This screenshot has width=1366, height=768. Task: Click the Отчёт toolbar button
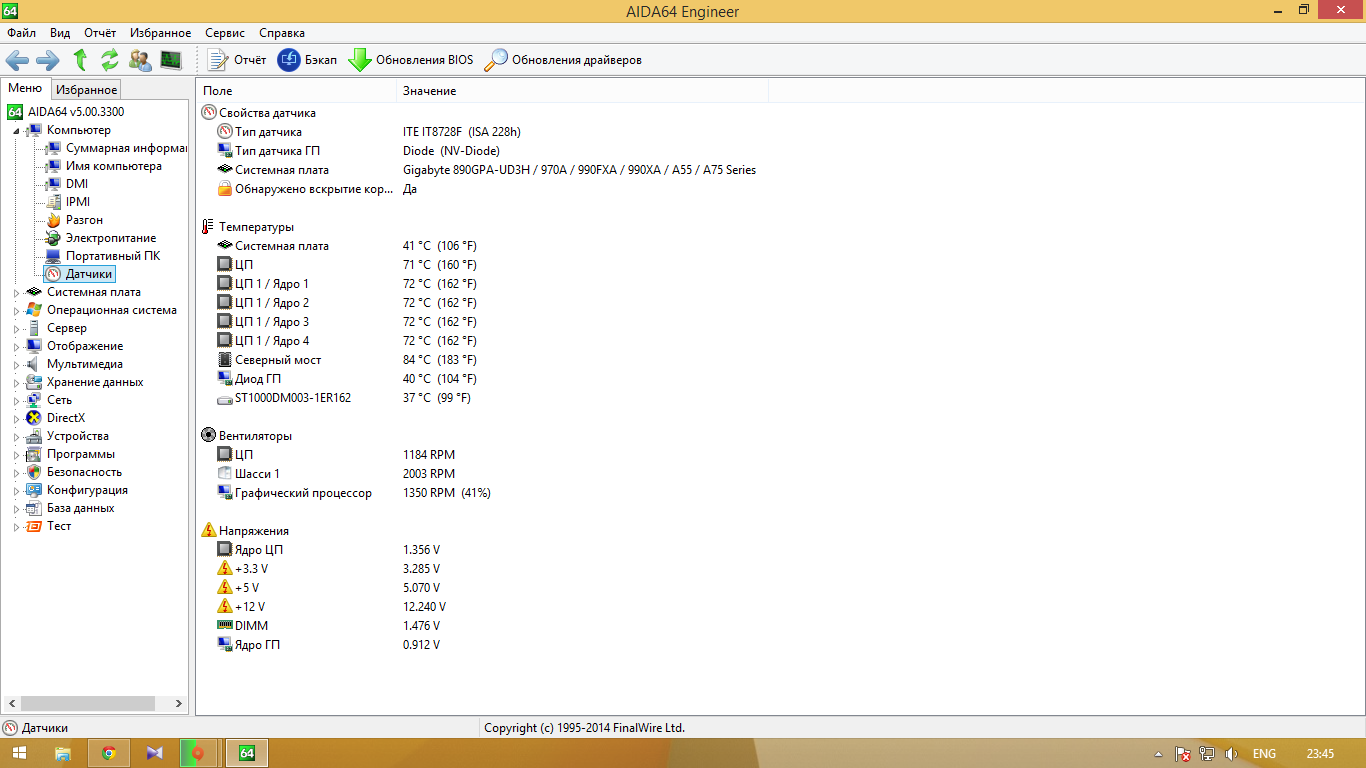[237, 60]
